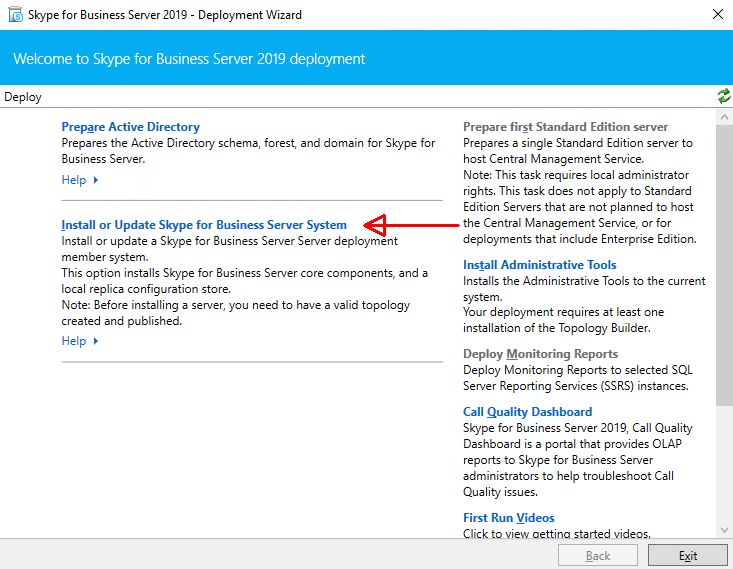Click the text 'installation of the Topology Builder.'
The image size is (733, 569).
coord(557,328)
